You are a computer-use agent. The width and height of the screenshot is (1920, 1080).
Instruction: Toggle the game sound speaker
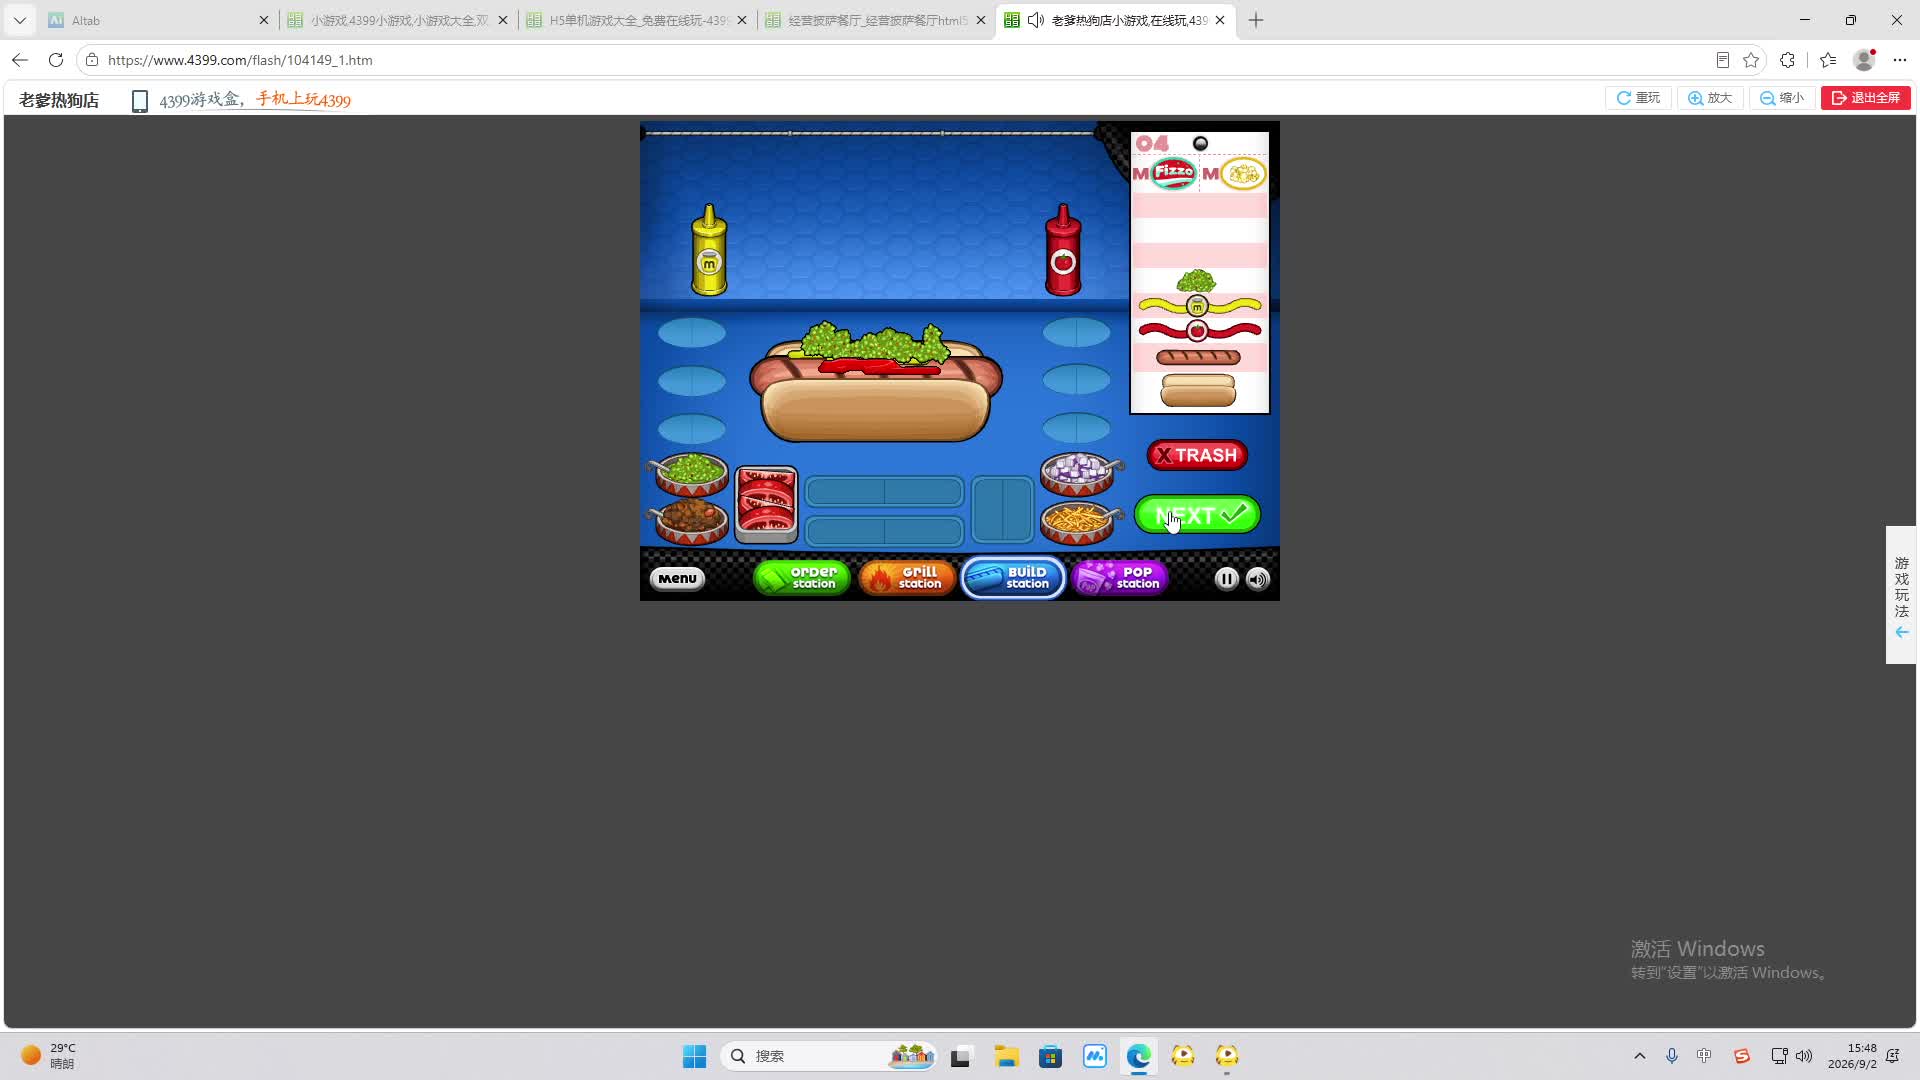(x=1258, y=579)
